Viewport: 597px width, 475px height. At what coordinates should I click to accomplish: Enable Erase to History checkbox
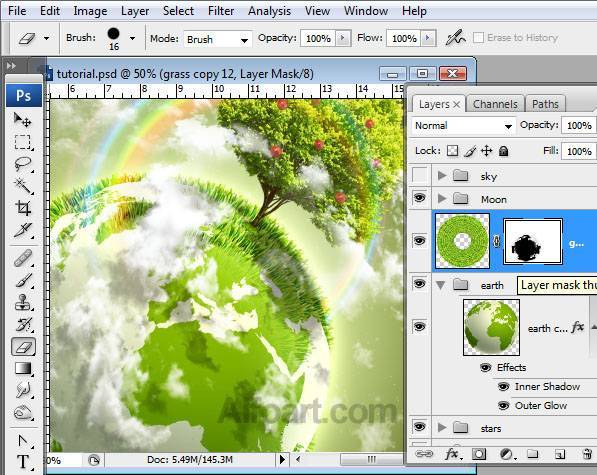(478, 38)
